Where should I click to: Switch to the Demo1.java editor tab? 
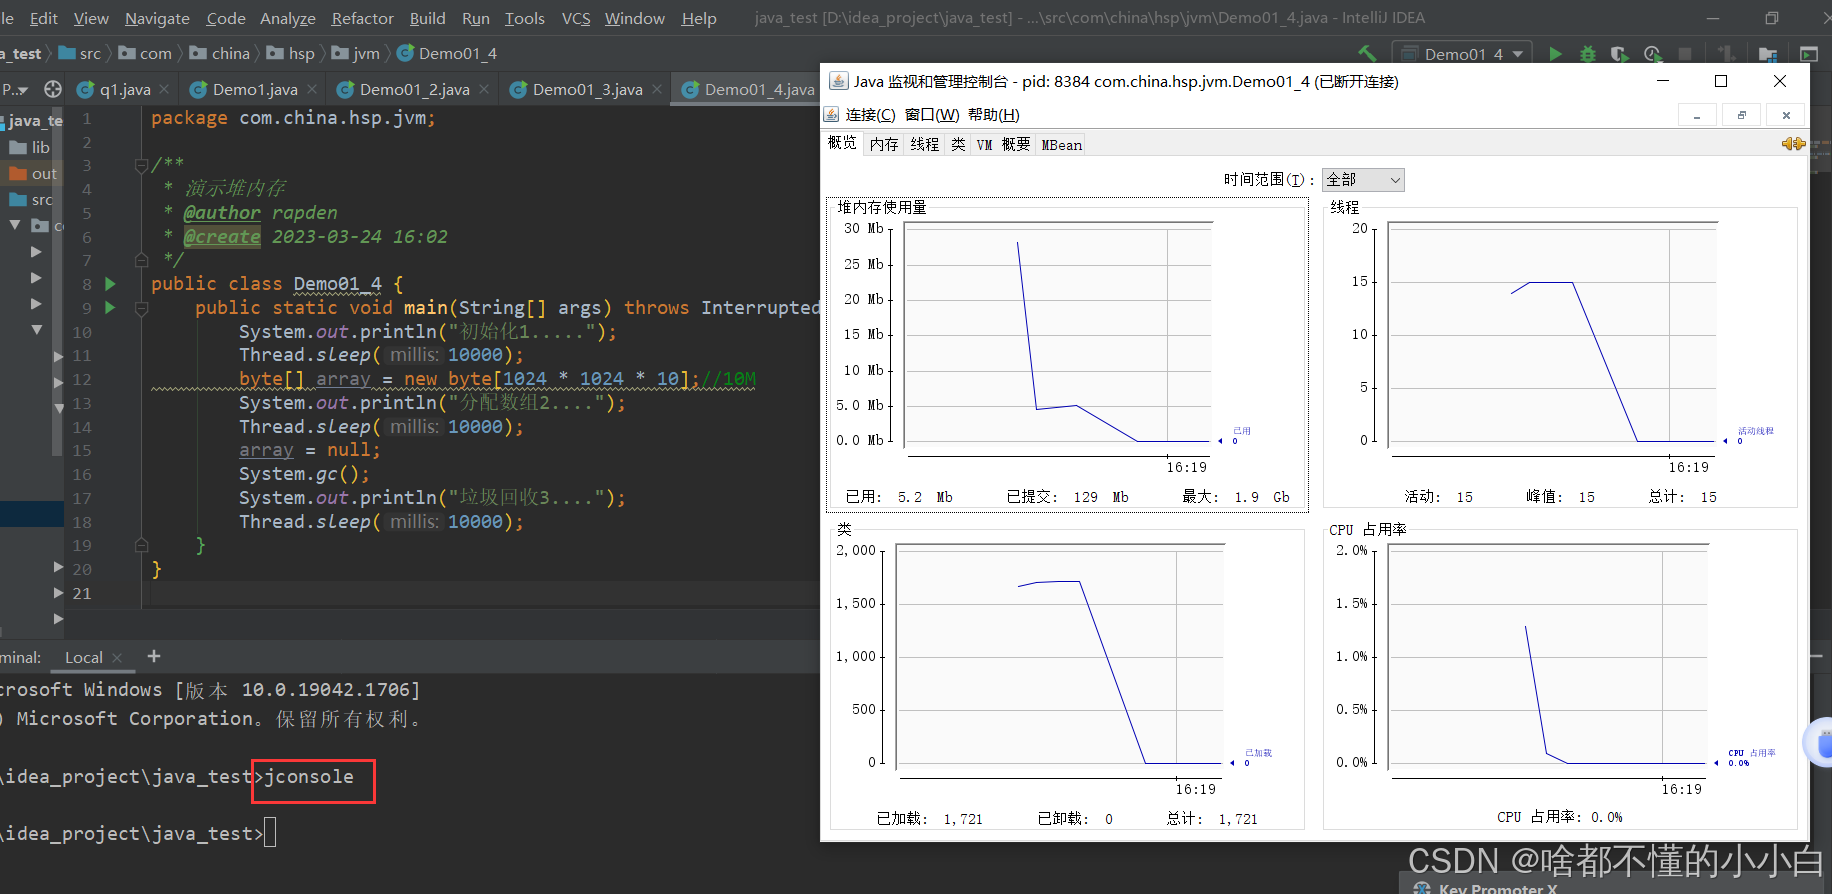pos(254,89)
